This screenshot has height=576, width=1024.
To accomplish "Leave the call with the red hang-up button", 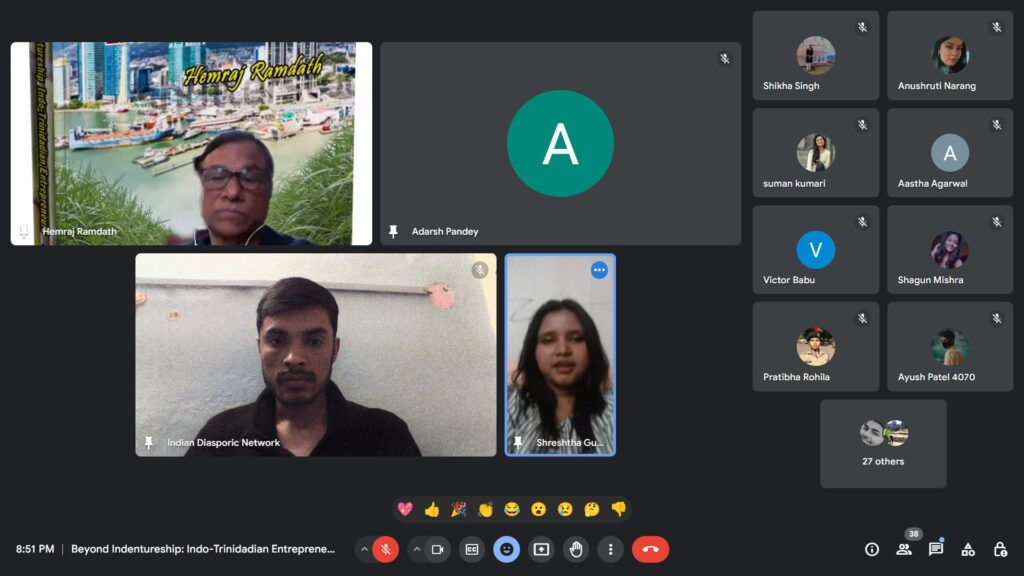I will (x=650, y=549).
